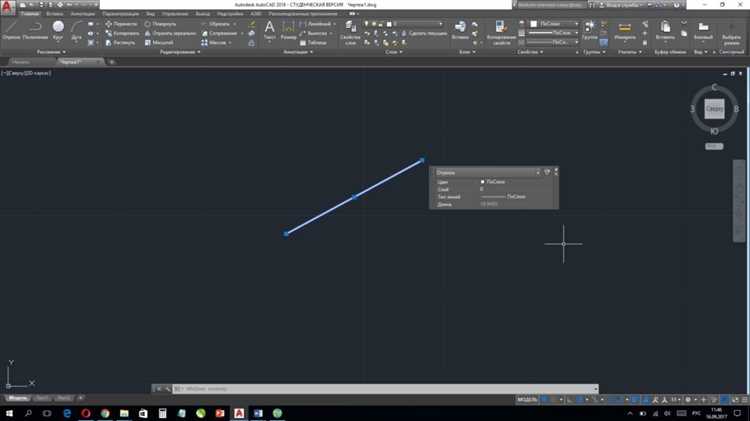Click the Выноска (Leader) tool
This screenshot has width=750, height=421.
tap(313, 33)
